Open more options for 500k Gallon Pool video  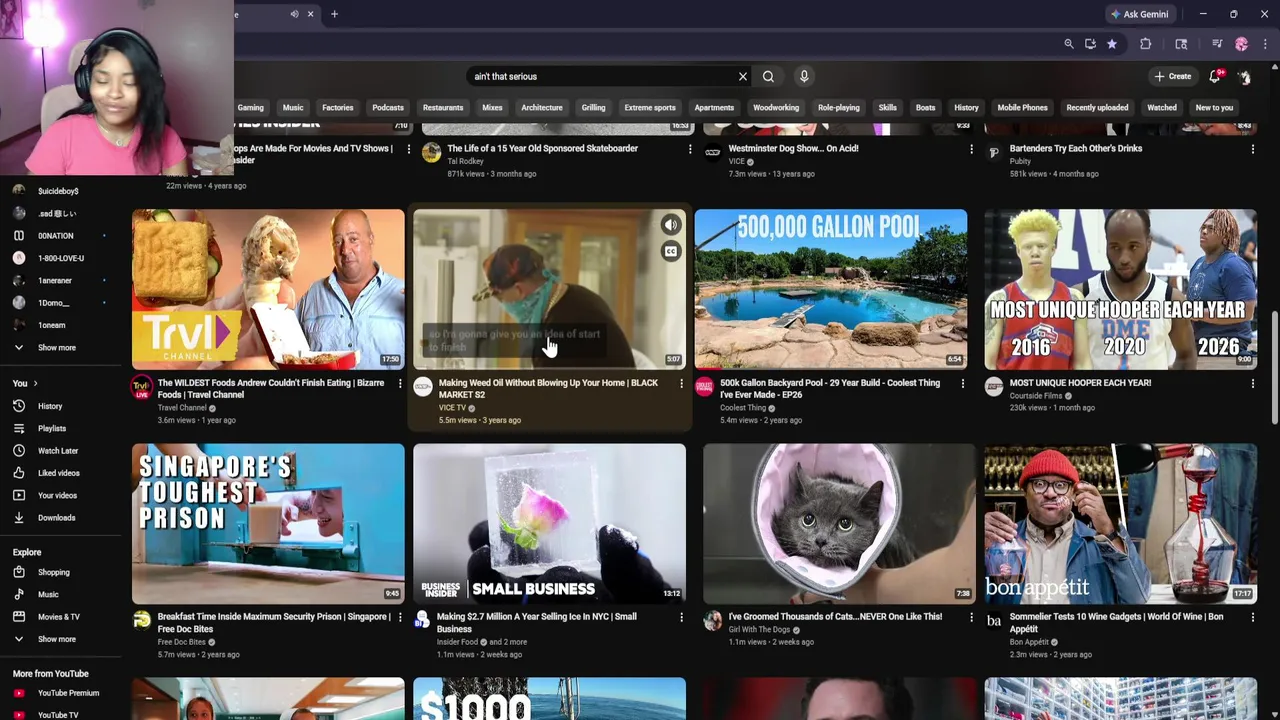(962, 383)
